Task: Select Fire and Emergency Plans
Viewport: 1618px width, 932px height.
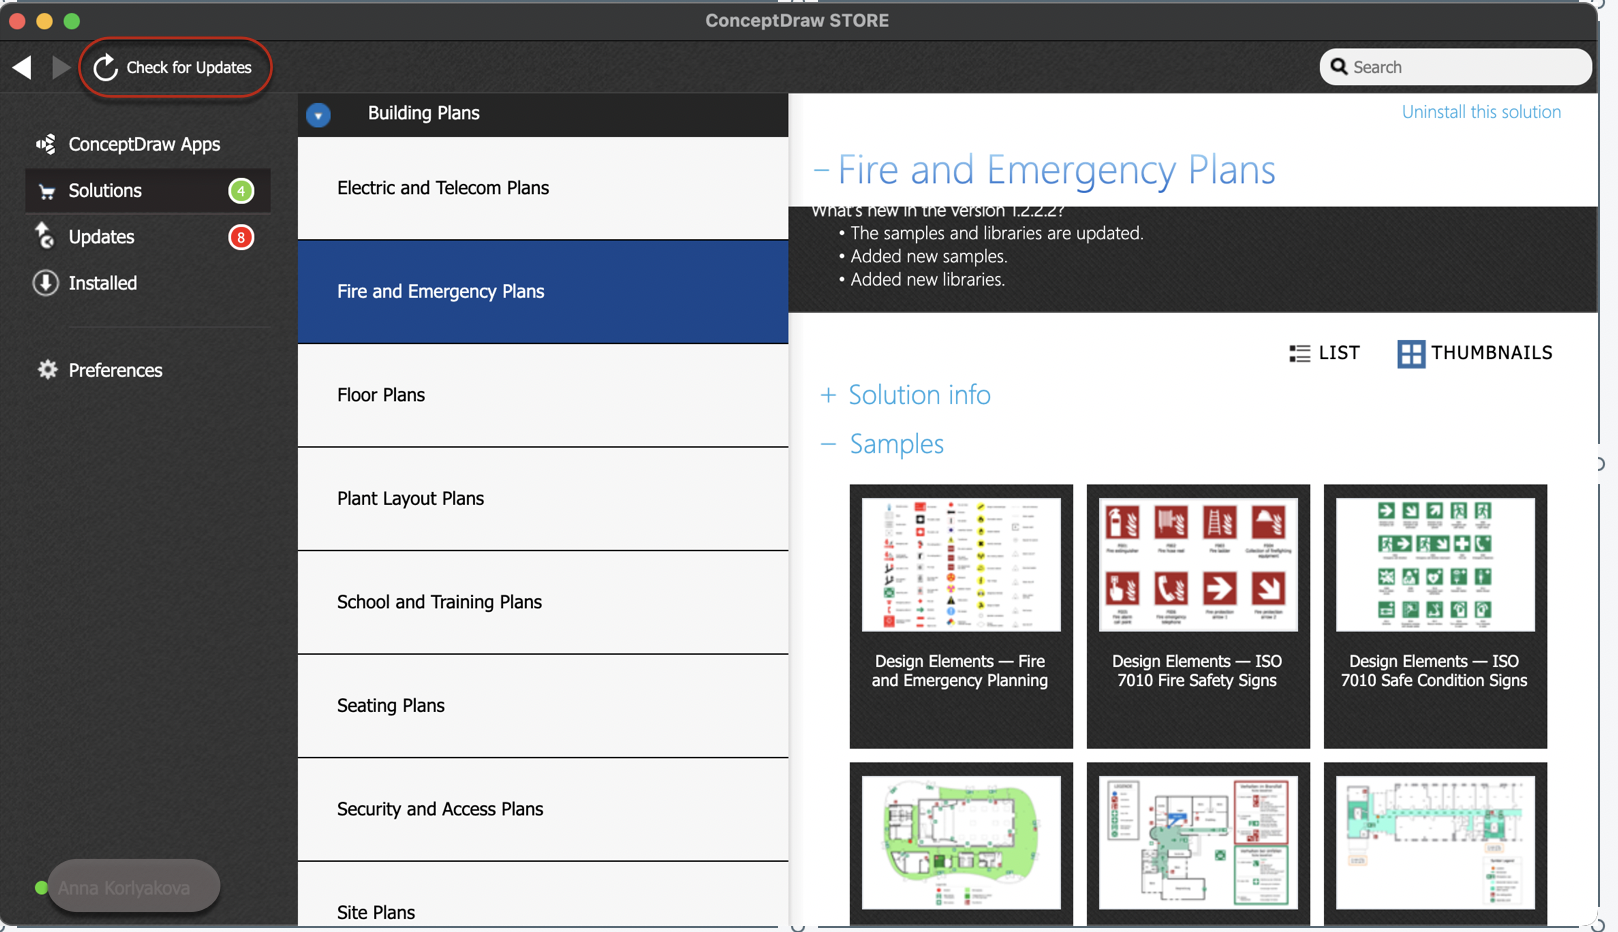Action: pos(543,292)
